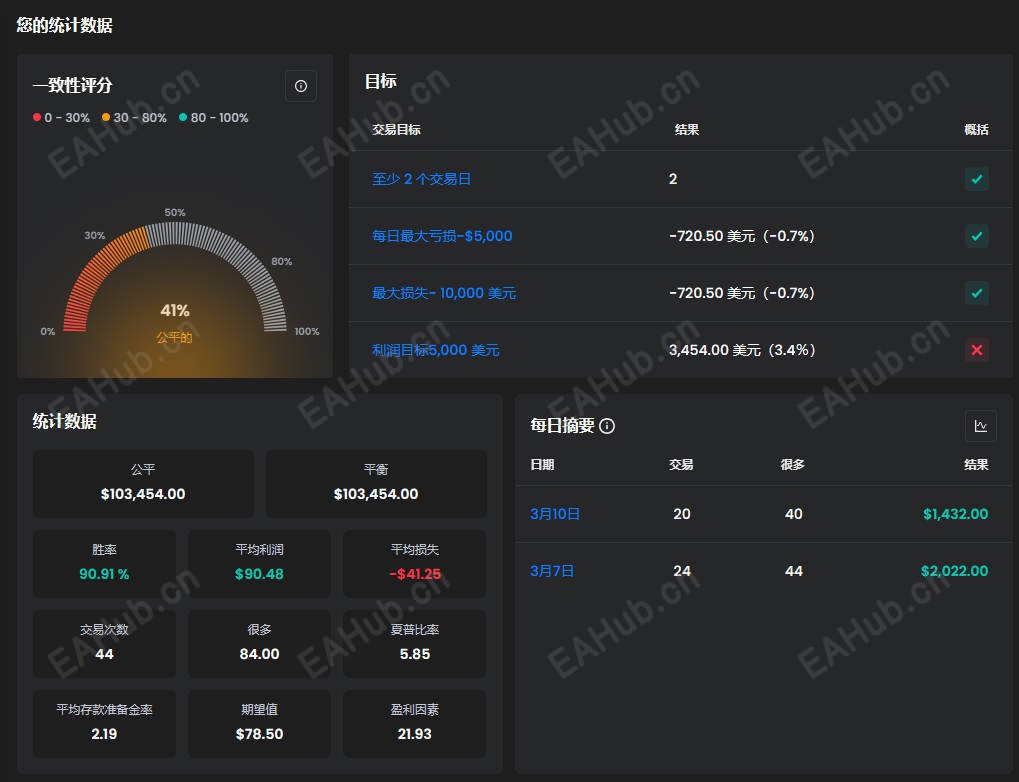Open the 3月7日 daily summary entry
The height and width of the screenshot is (782, 1019).
tap(552, 571)
